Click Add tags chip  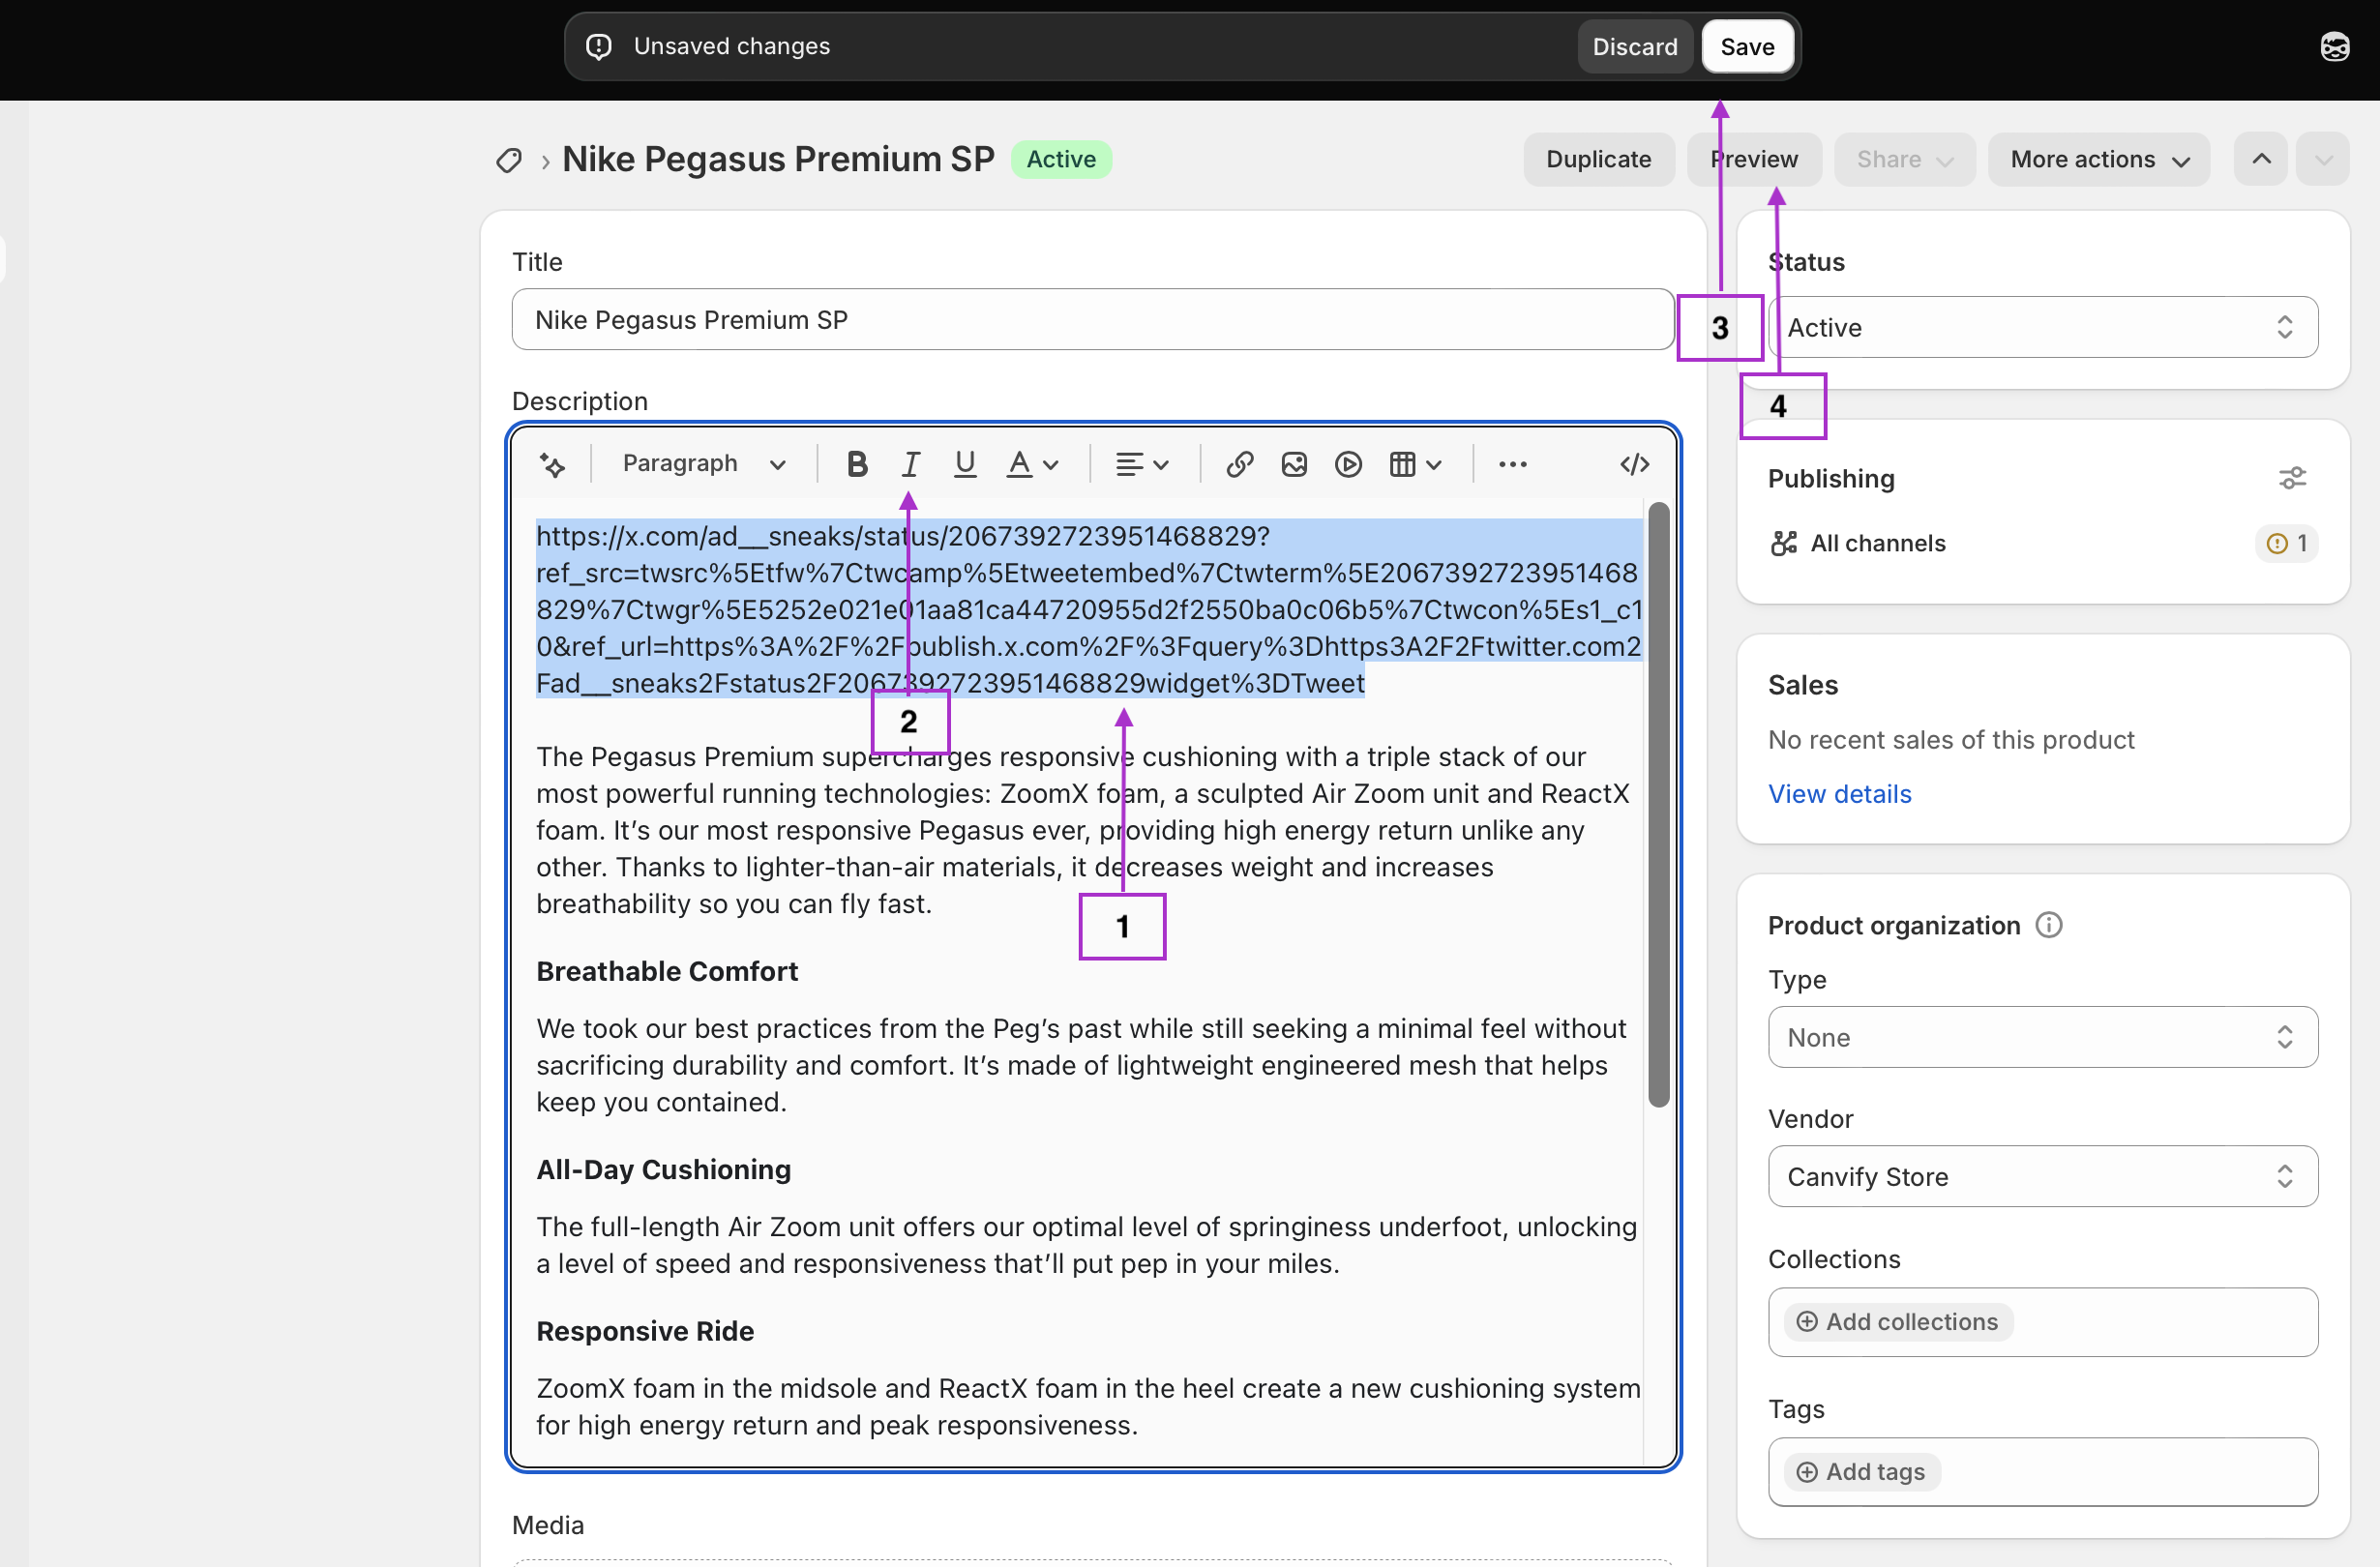pyautogui.click(x=1861, y=1472)
